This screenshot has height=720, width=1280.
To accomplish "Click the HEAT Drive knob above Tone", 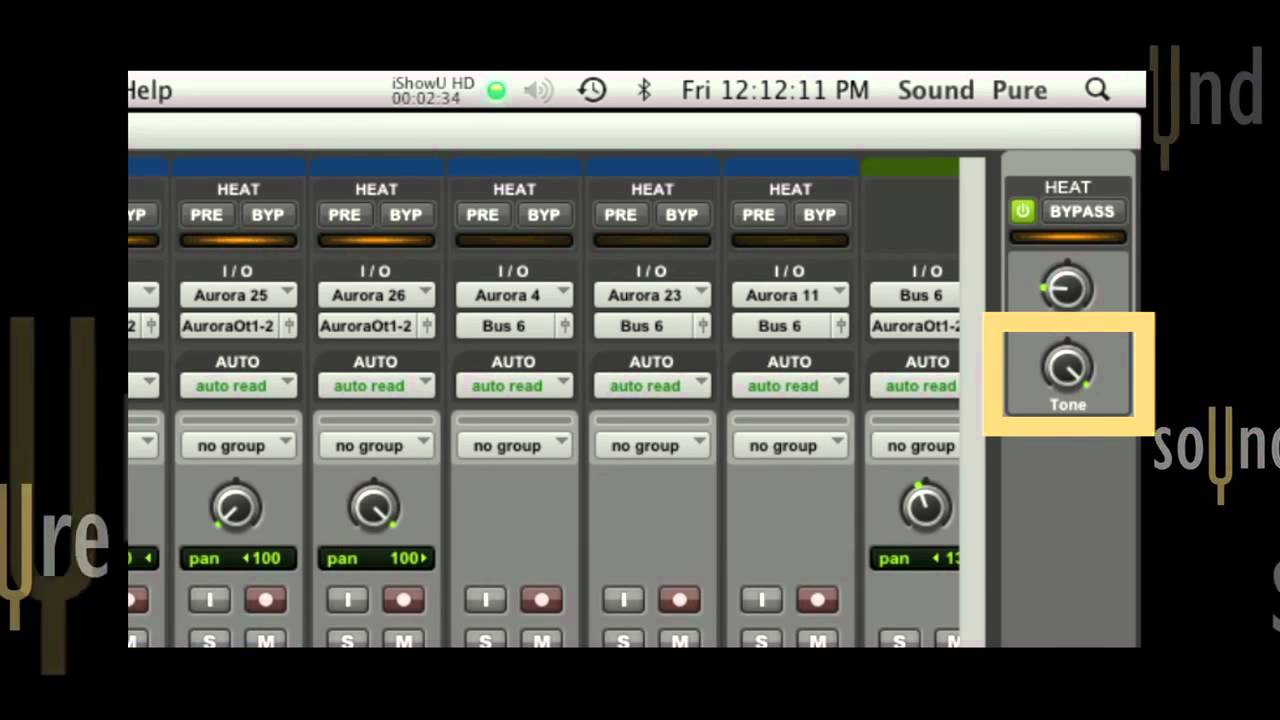I will tap(1067, 288).
